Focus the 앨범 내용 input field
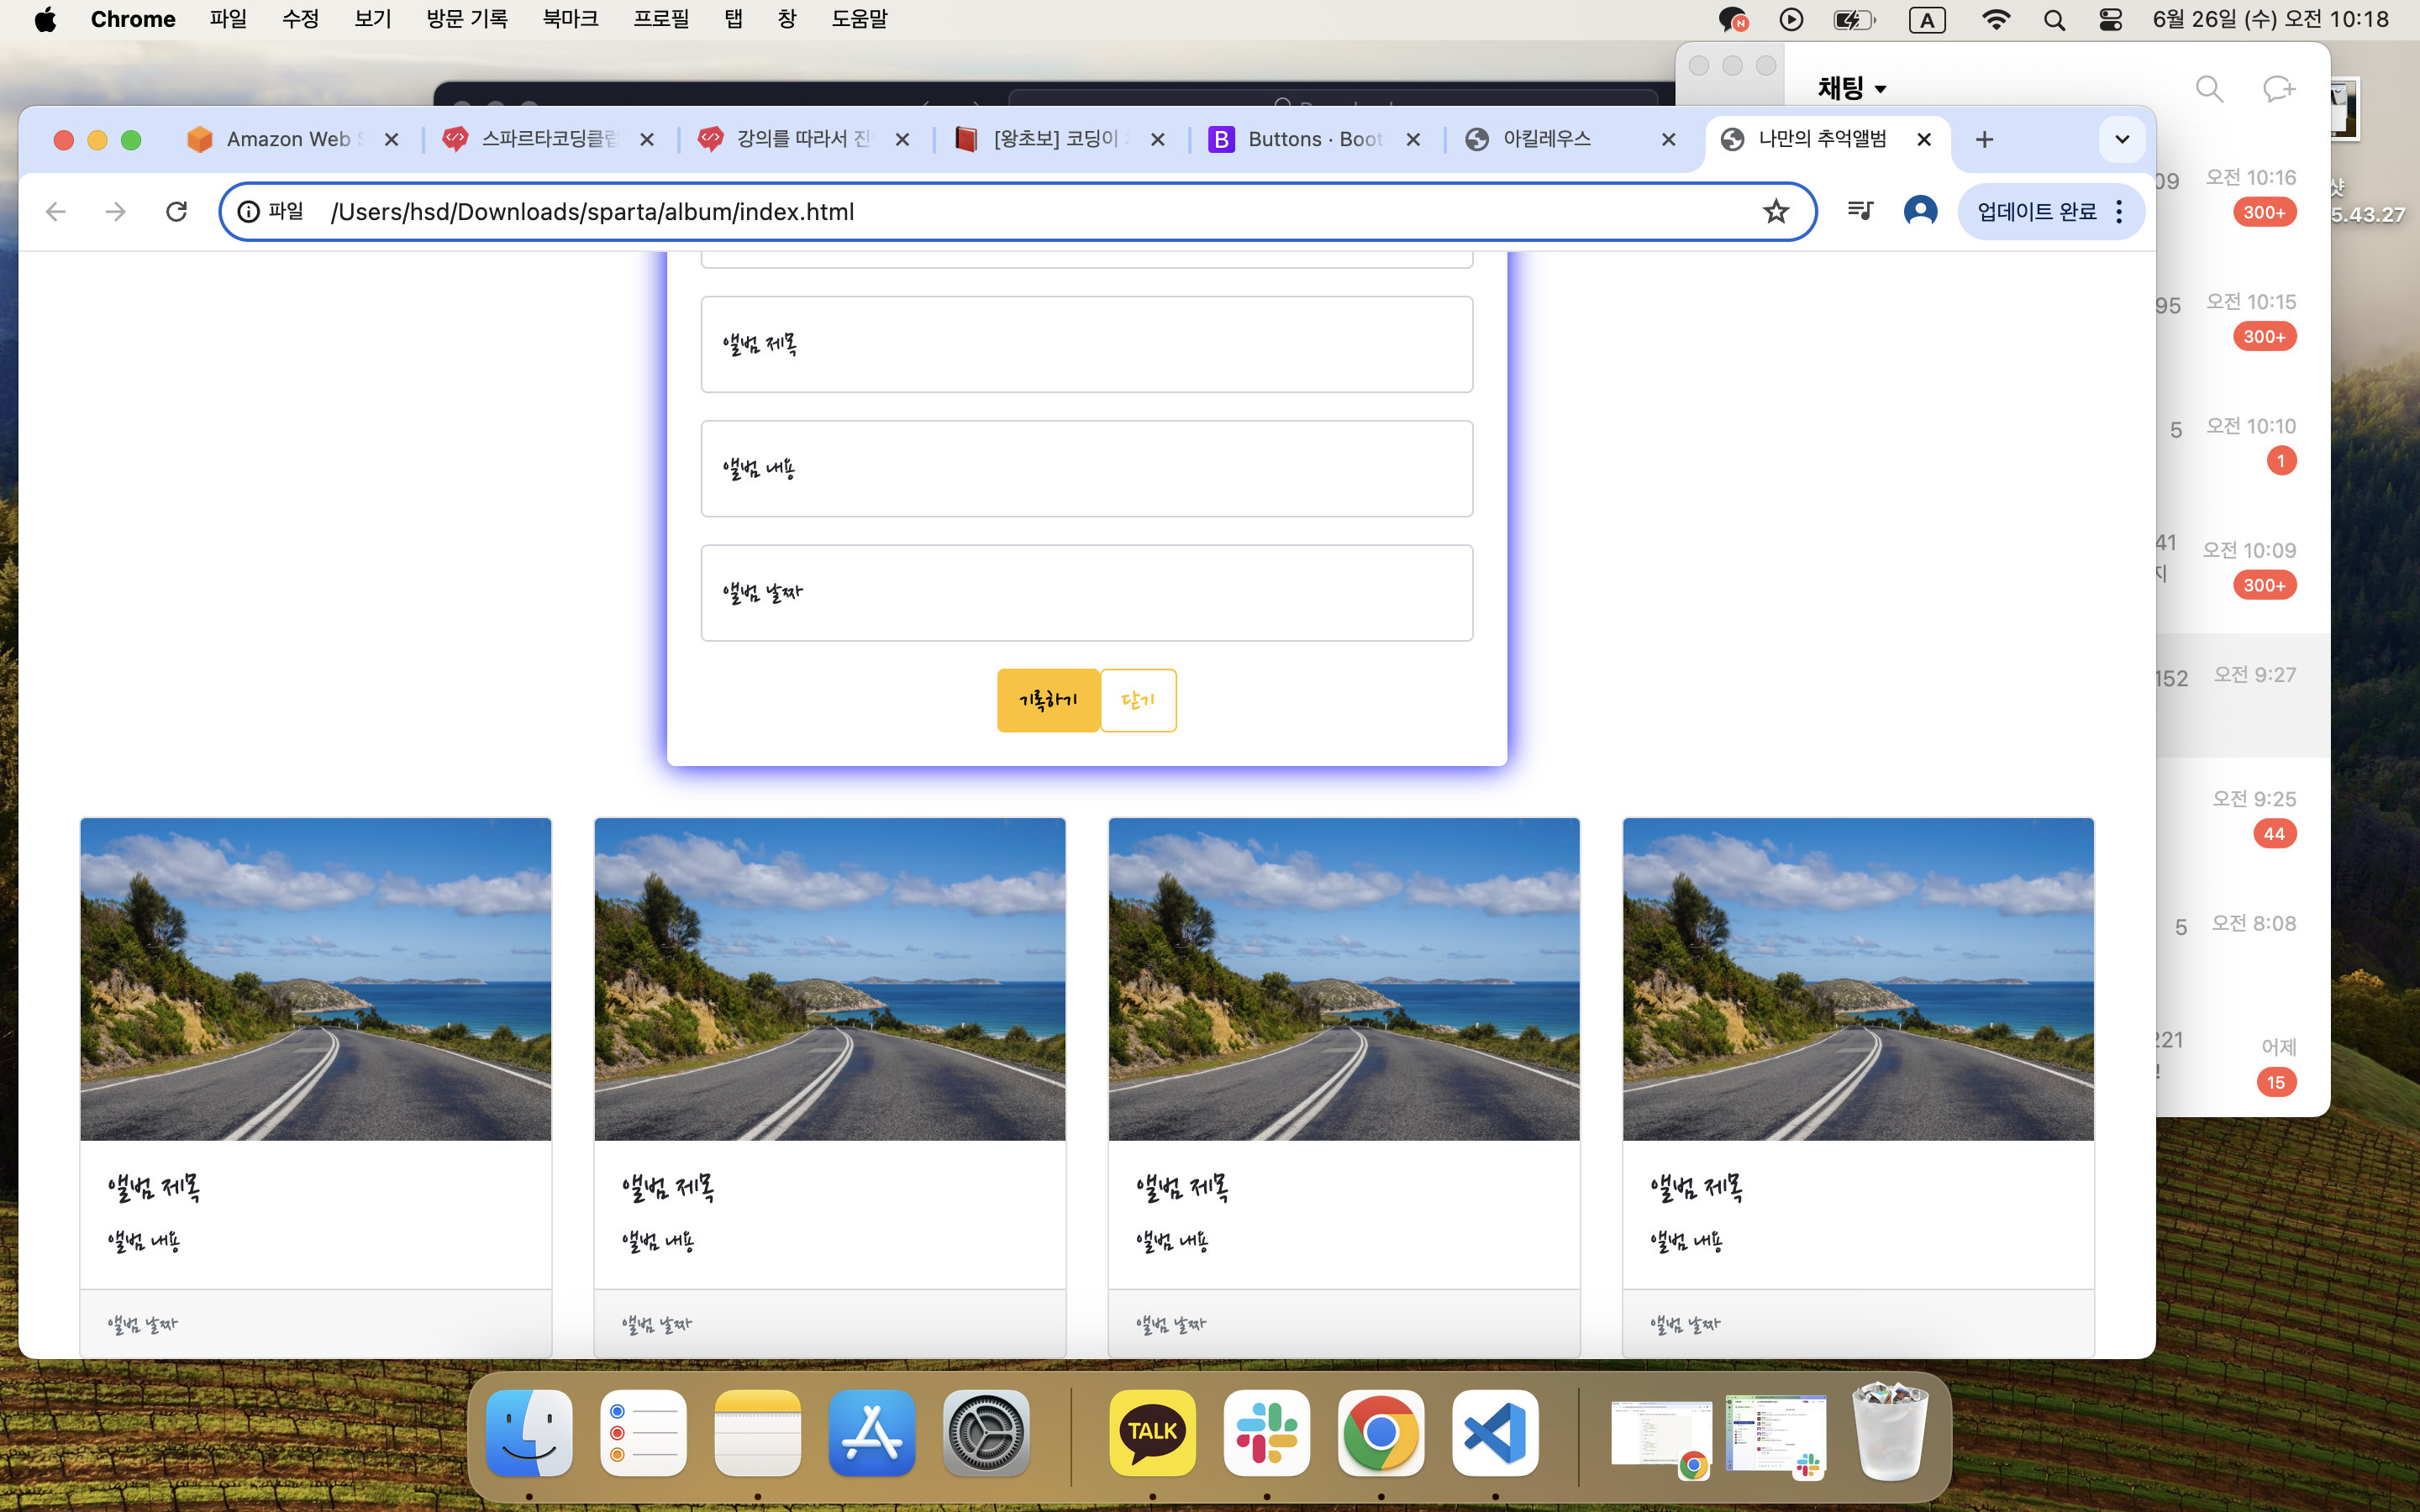This screenshot has width=2420, height=1512. (1087, 469)
